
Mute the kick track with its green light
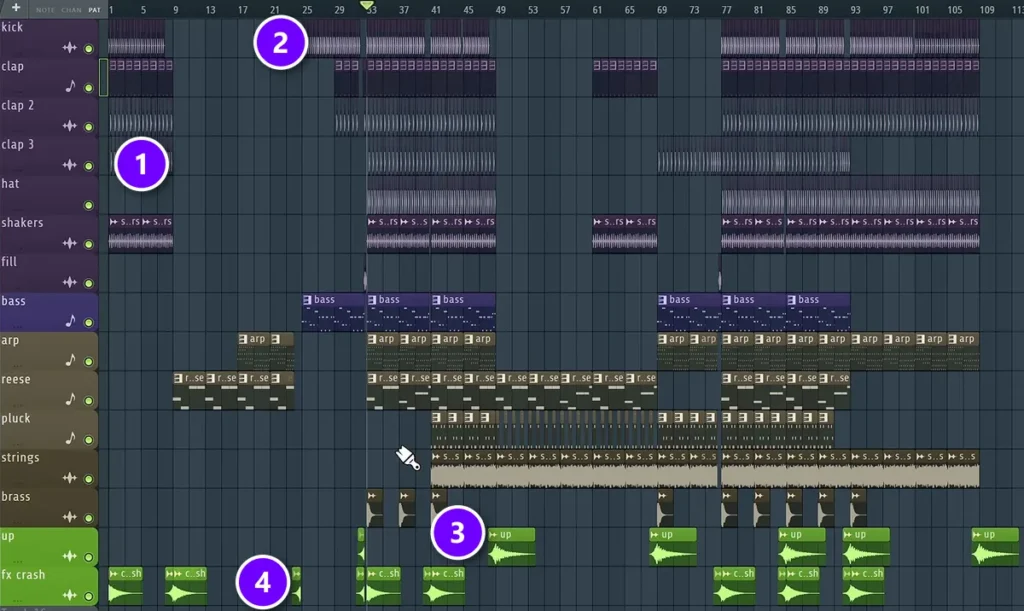(x=89, y=49)
